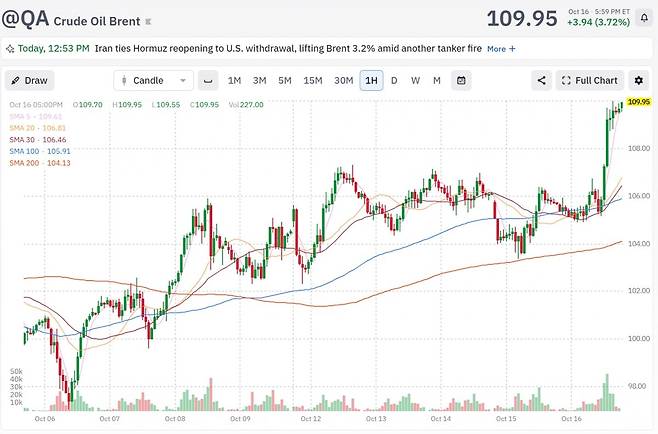Open Full Chart view
Image resolution: width=658 pixels, height=434 pixels.
(x=590, y=81)
